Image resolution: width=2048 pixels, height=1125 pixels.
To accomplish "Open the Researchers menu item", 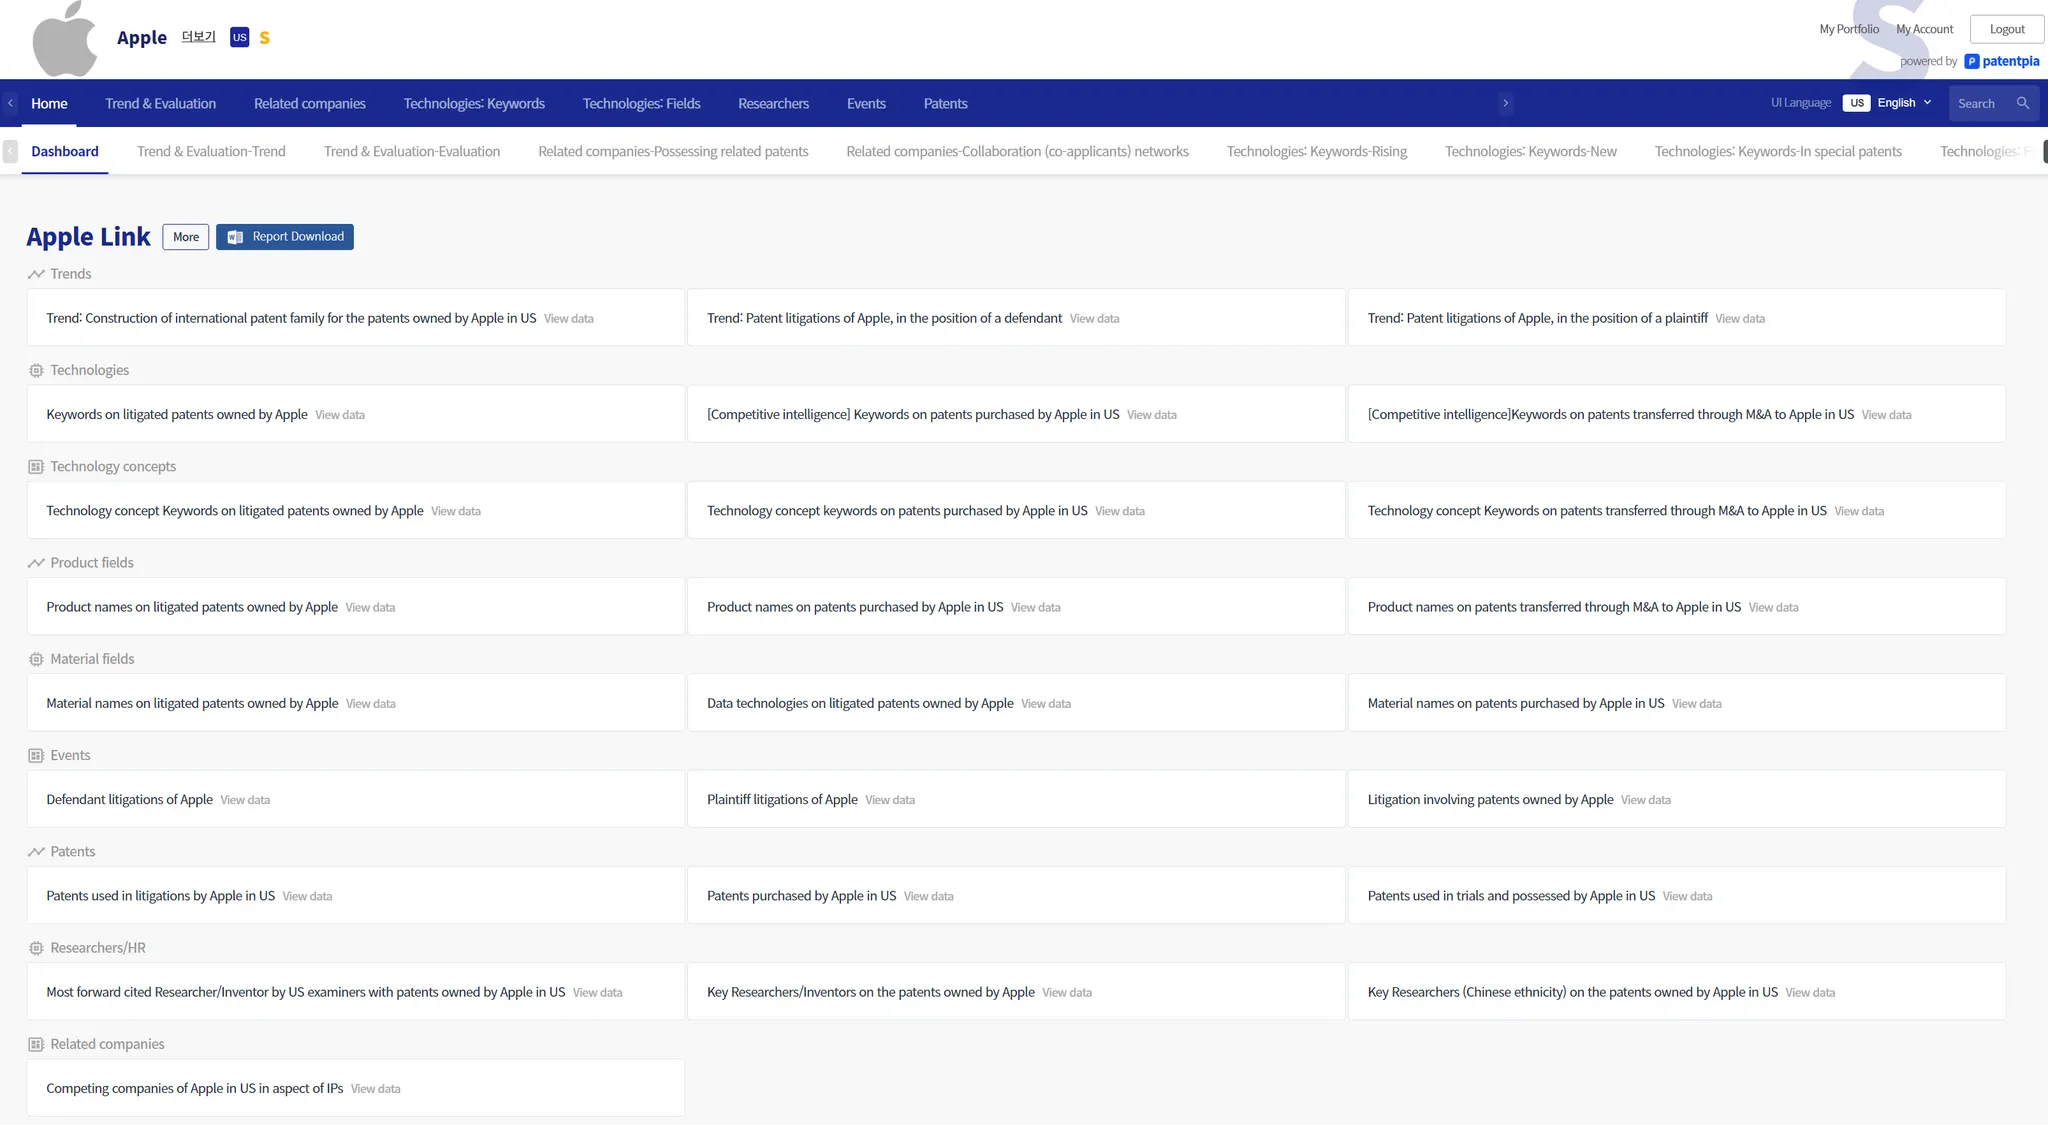I will tap(773, 104).
